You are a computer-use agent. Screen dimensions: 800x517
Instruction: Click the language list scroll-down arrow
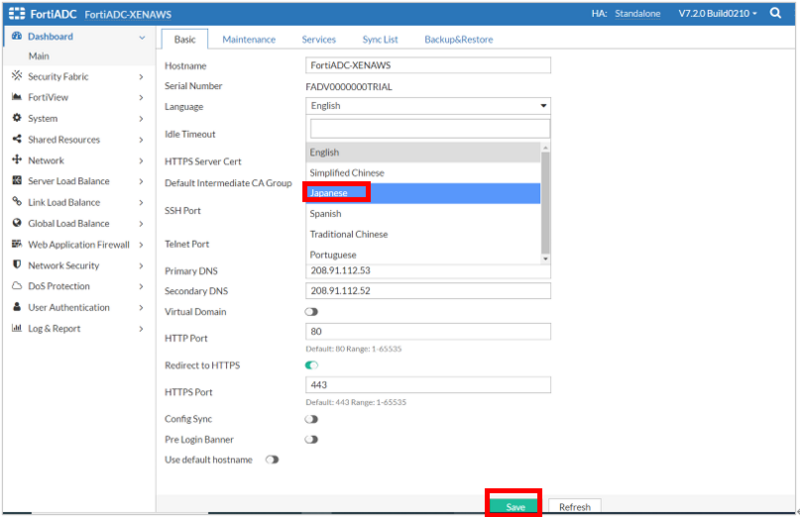[545, 259]
